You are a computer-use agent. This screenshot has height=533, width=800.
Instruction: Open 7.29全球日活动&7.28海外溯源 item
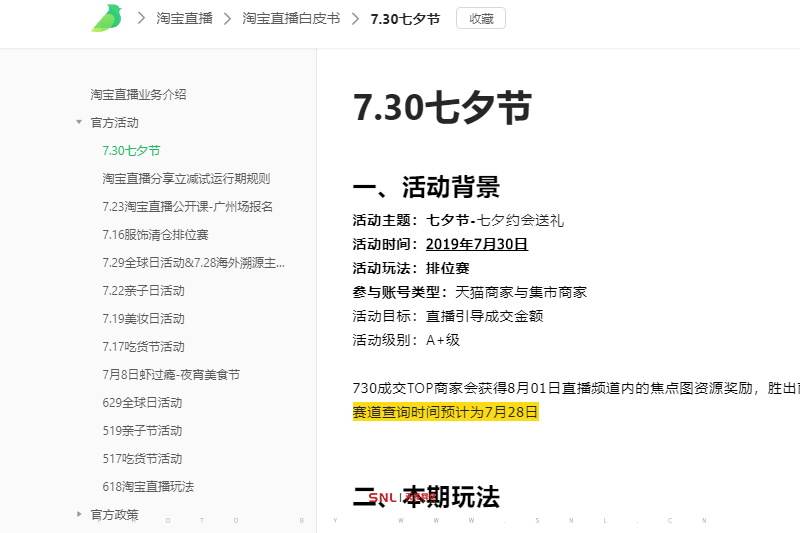click(x=193, y=263)
